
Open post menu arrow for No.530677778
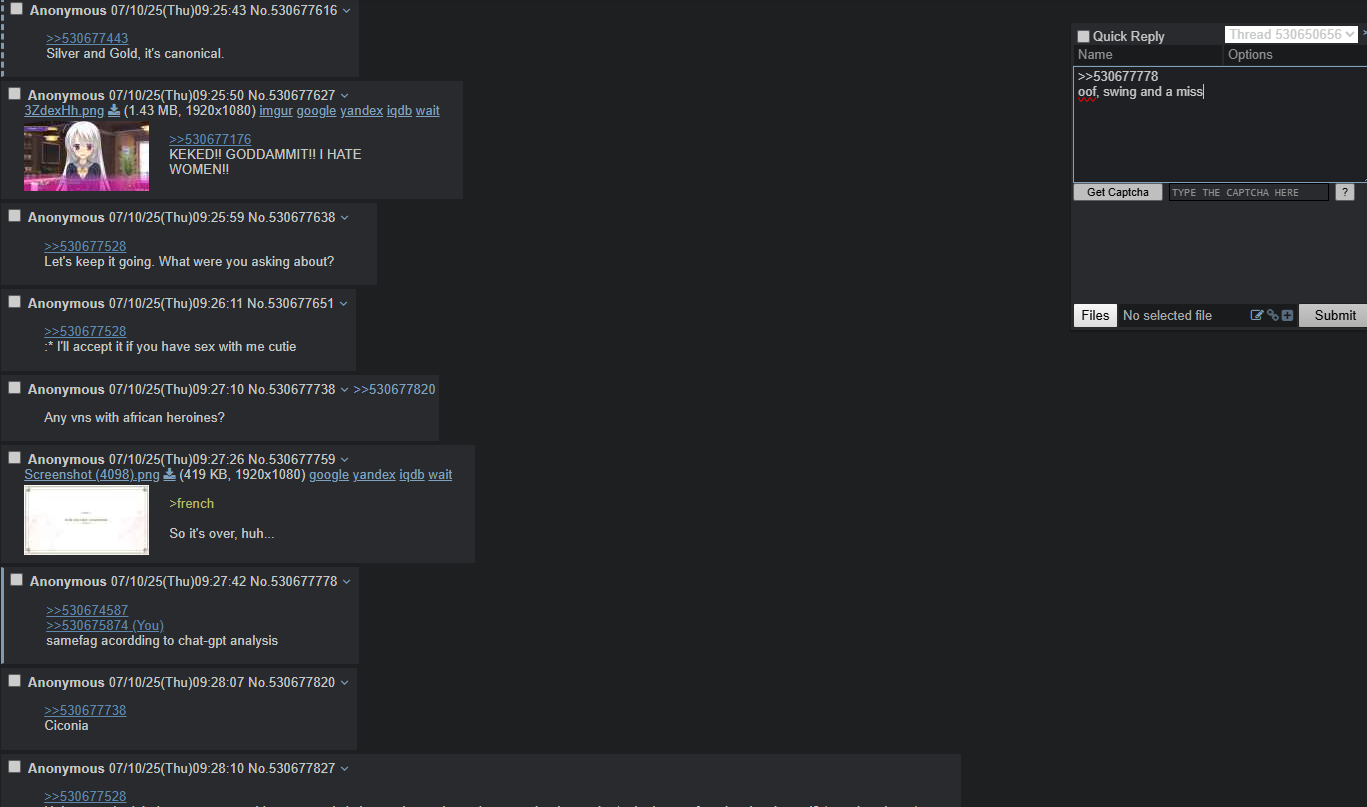click(347, 581)
